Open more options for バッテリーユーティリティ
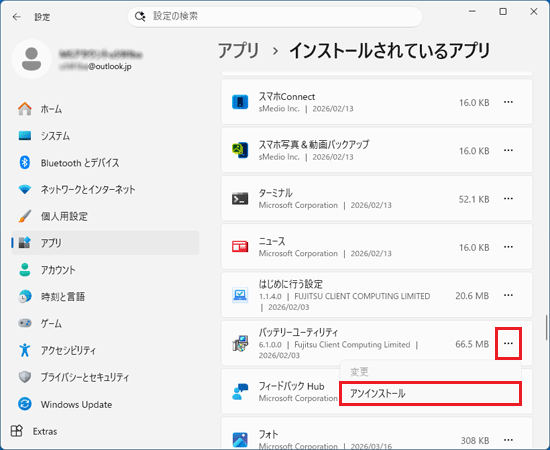Image resolution: width=550 pixels, height=450 pixels. tap(508, 343)
